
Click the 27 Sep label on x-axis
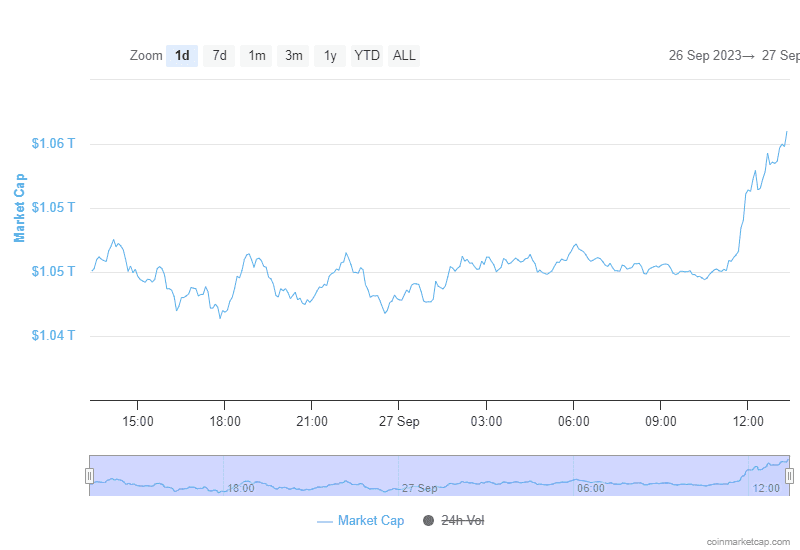(399, 422)
